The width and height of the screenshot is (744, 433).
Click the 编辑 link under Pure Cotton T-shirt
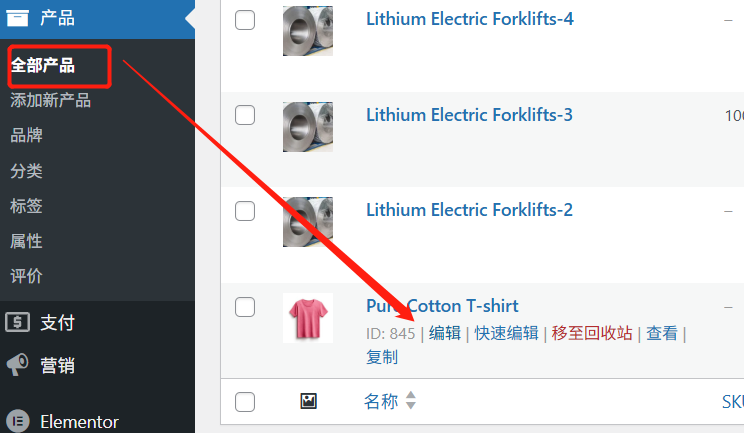pos(445,334)
